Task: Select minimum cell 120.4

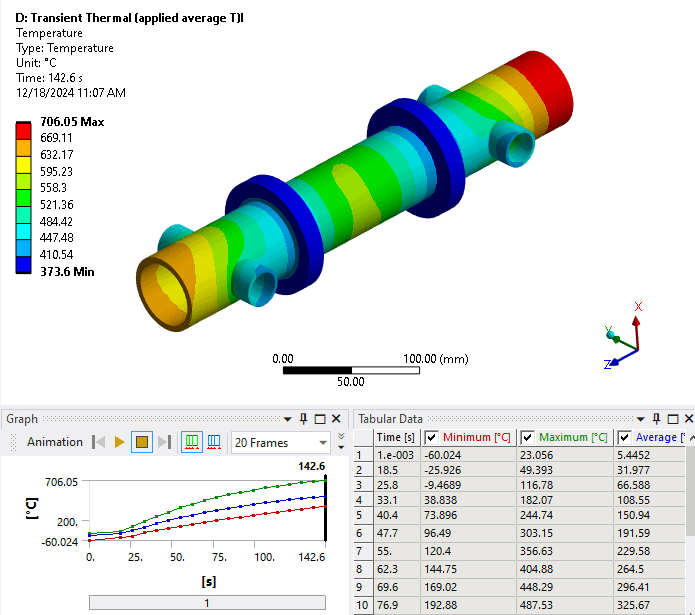Action: tap(469, 551)
